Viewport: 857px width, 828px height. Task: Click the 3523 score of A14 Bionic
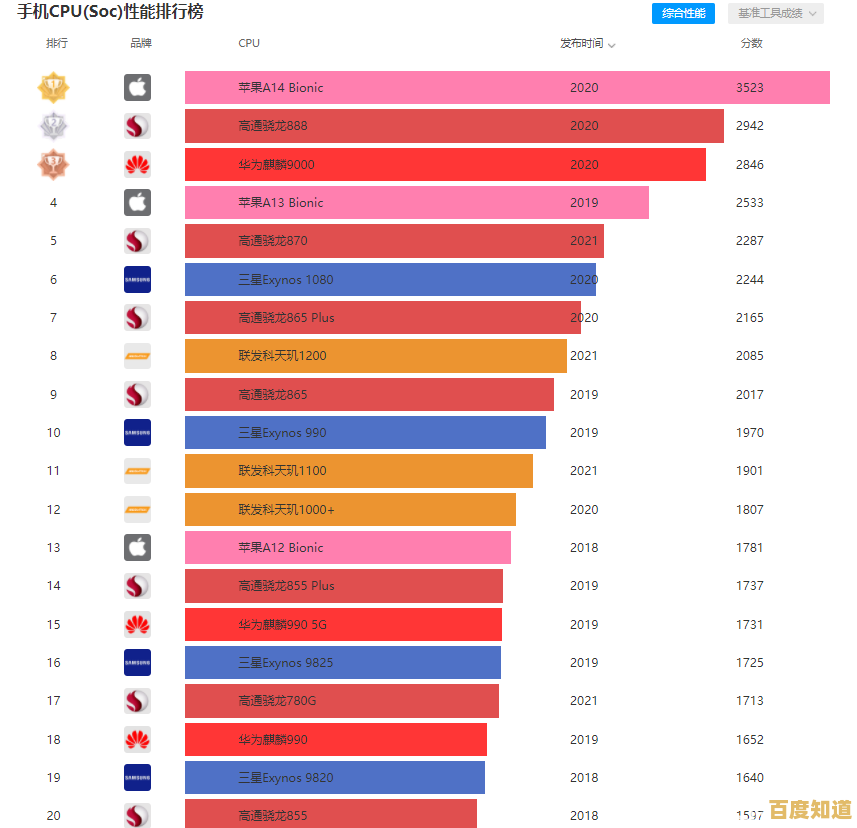[749, 88]
